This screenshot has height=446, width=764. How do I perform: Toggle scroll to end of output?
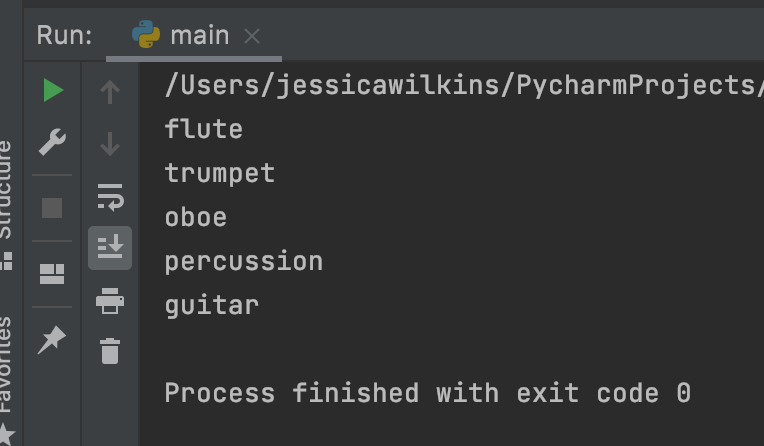coord(110,247)
